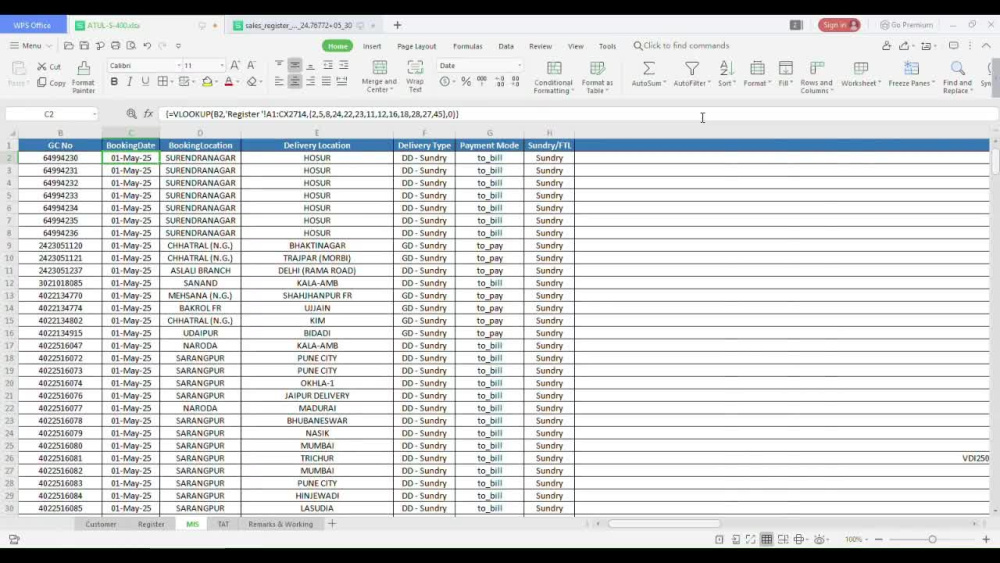
Task: Click the Go Premium button
Action: (906, 25)
